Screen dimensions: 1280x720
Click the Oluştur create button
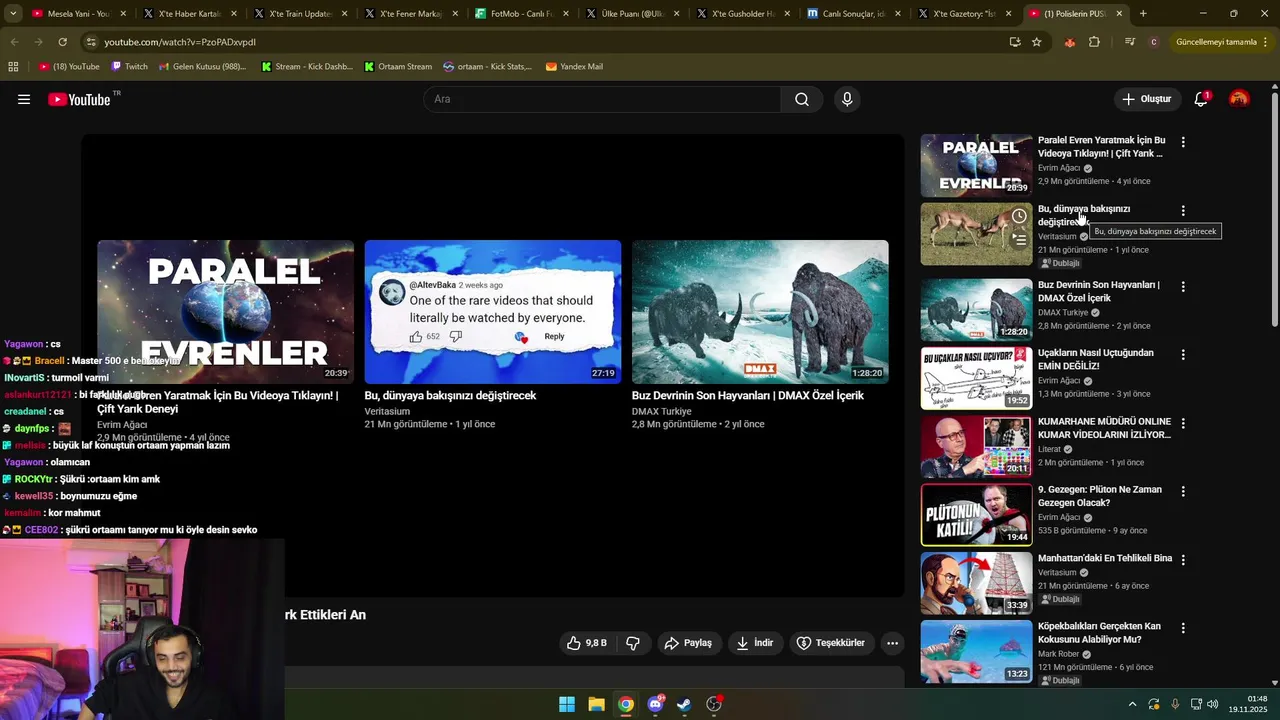[1147, 99]
